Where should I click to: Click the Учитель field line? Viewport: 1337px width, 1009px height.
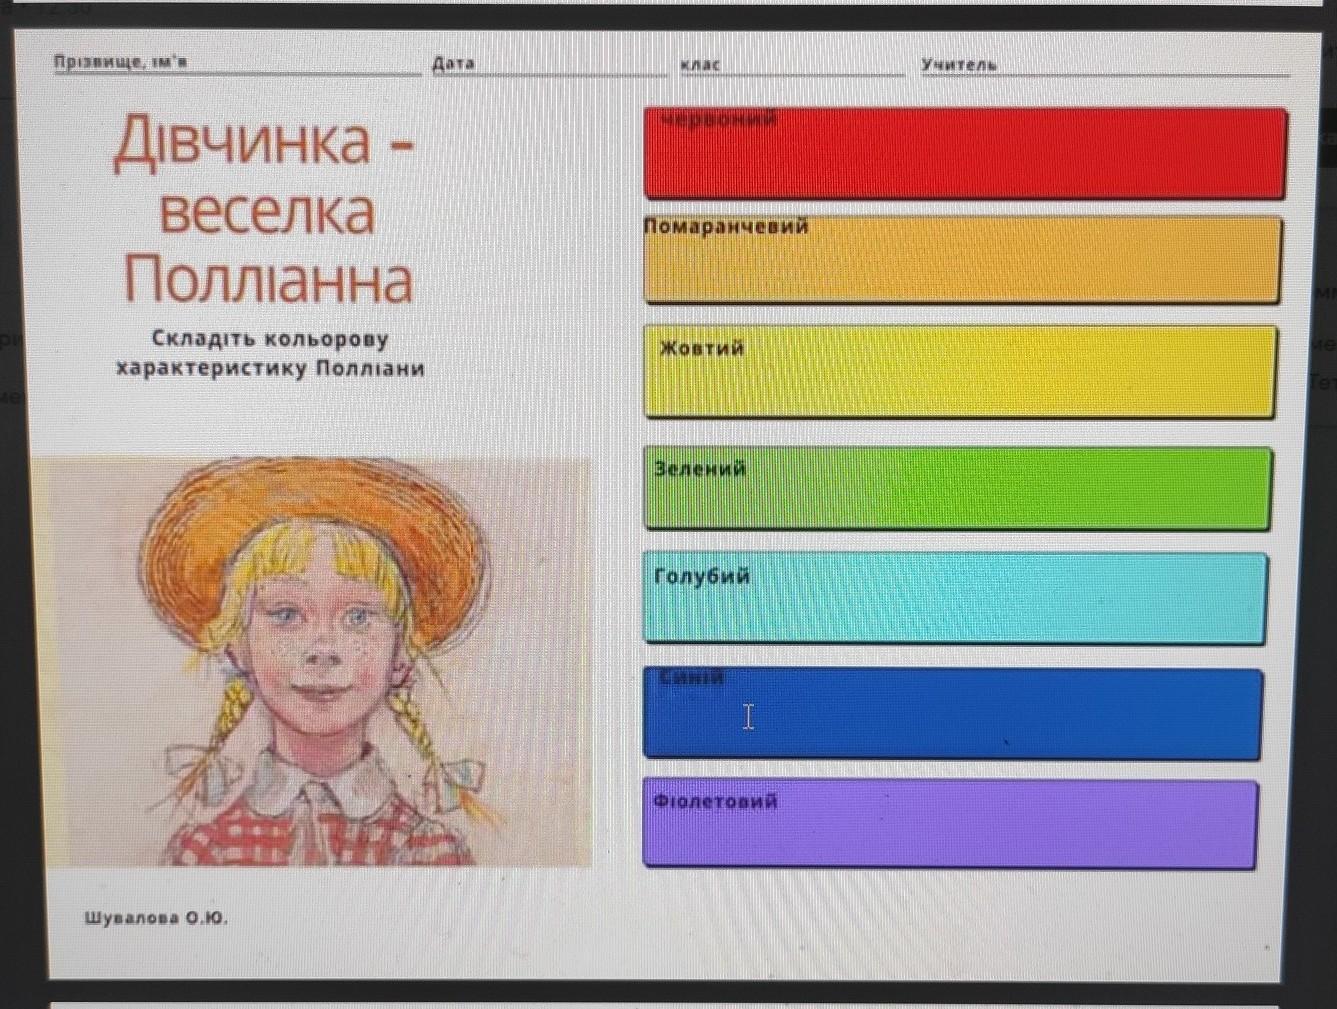[x=1105, y=65]
